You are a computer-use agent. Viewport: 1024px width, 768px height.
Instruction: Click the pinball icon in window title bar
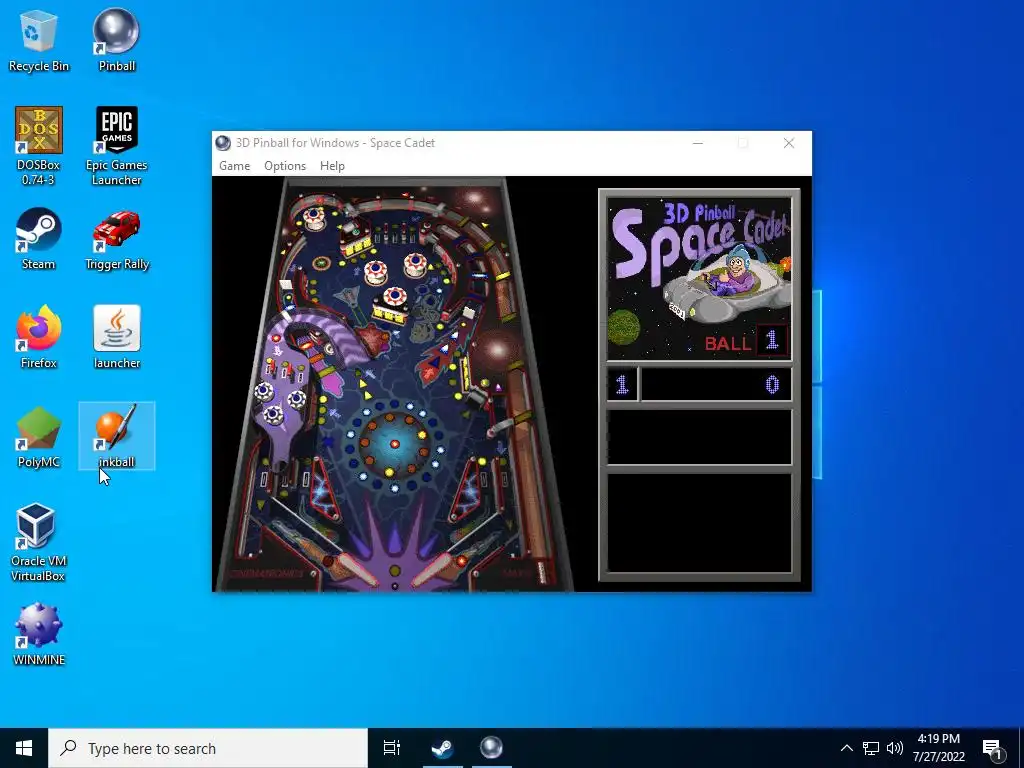click(x=223, y=143)
